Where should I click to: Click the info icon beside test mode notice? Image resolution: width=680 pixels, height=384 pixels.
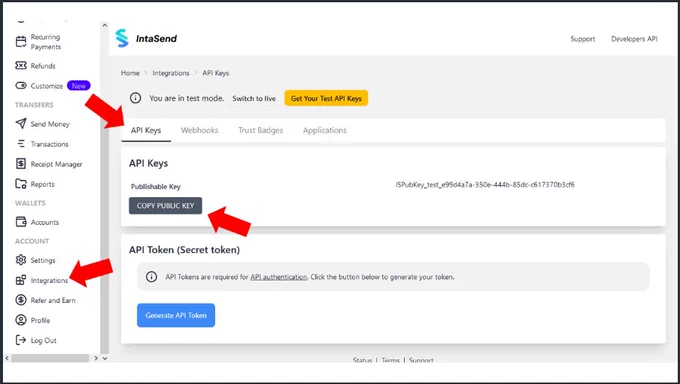pos(136,98)
